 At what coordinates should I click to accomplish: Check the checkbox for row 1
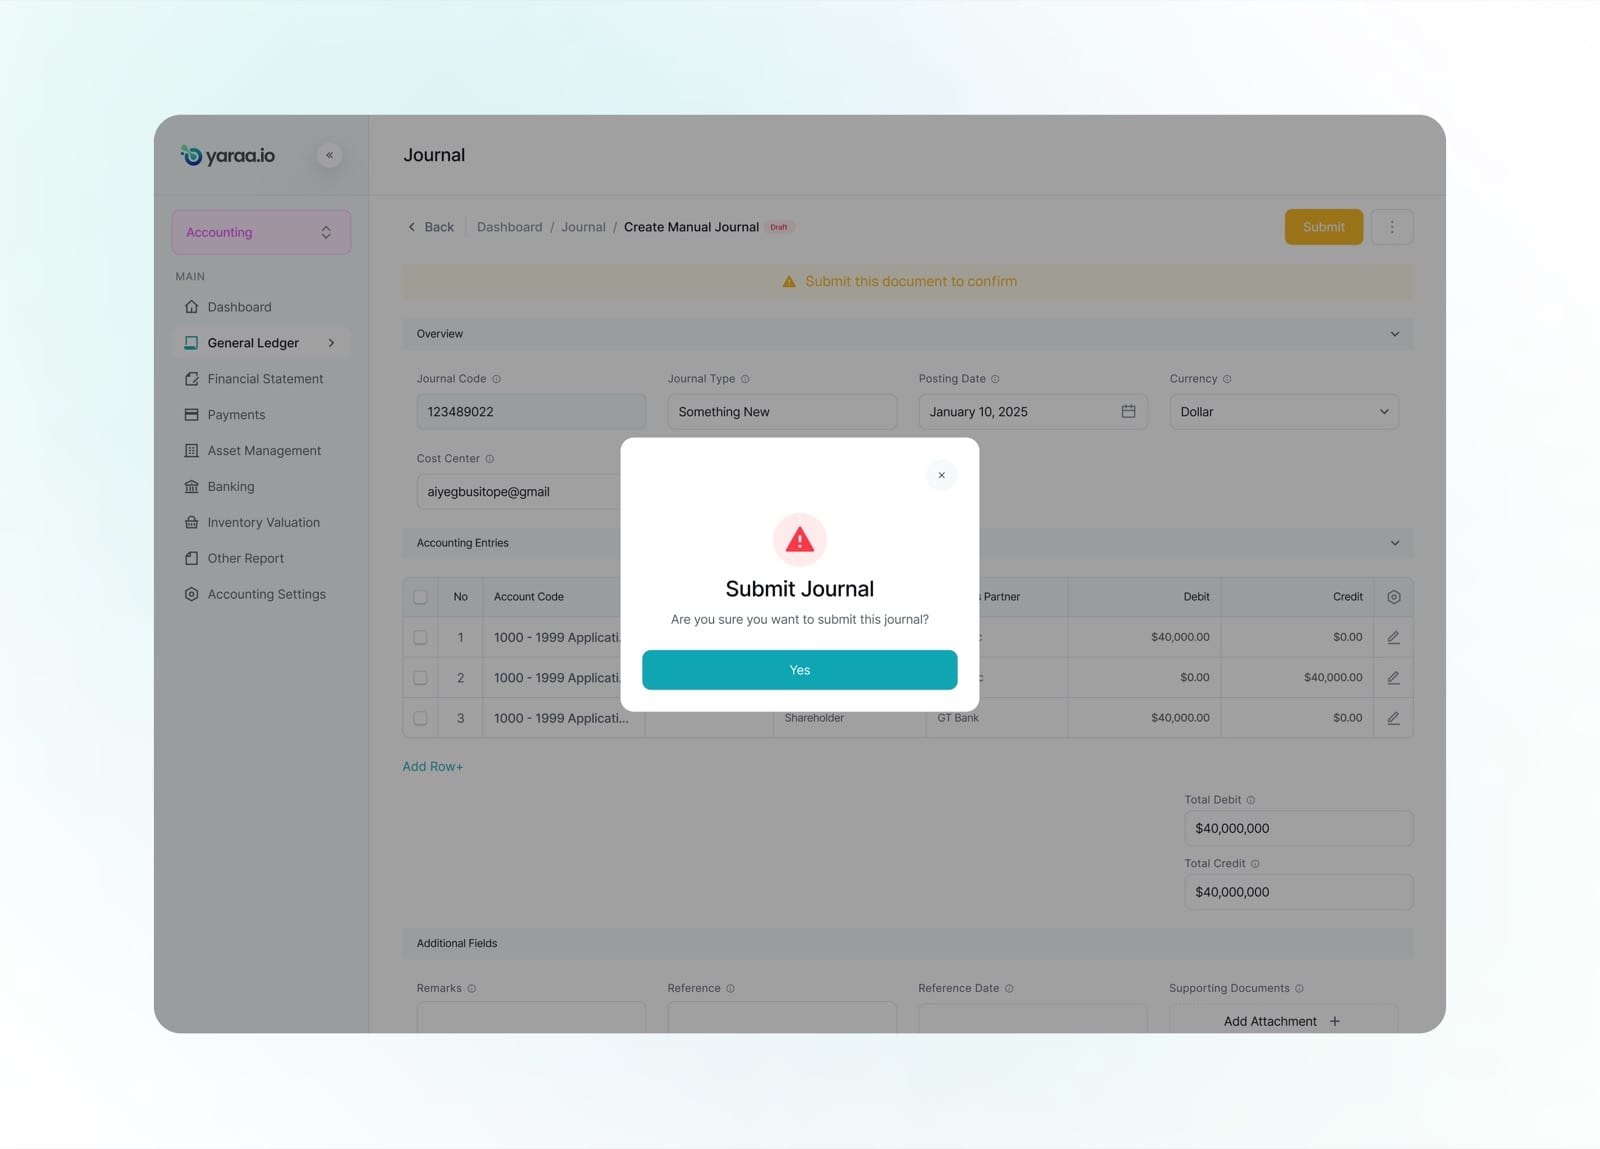click(420, 637)
